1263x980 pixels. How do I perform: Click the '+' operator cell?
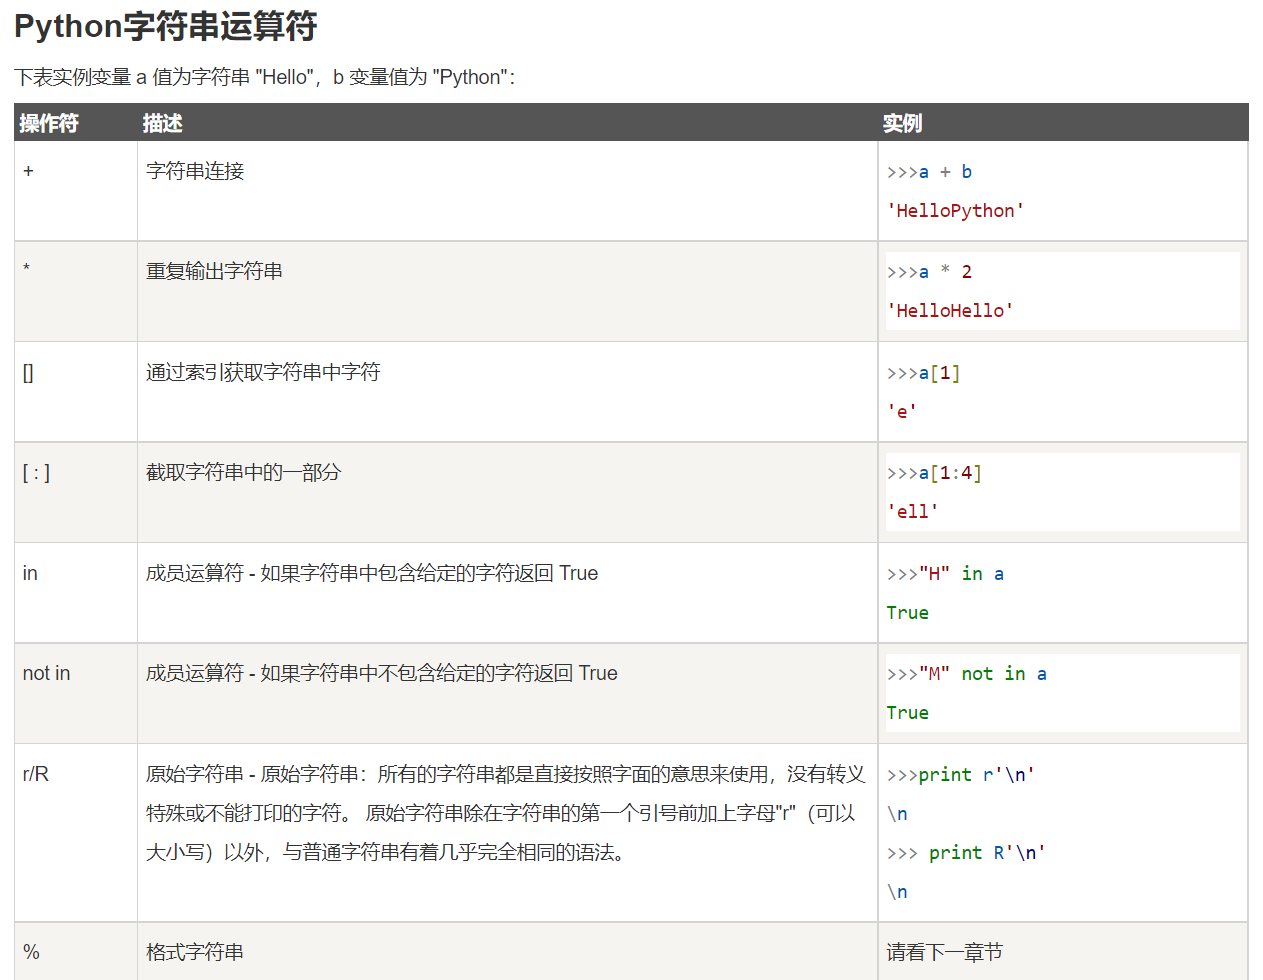click(x=76, y=191)
